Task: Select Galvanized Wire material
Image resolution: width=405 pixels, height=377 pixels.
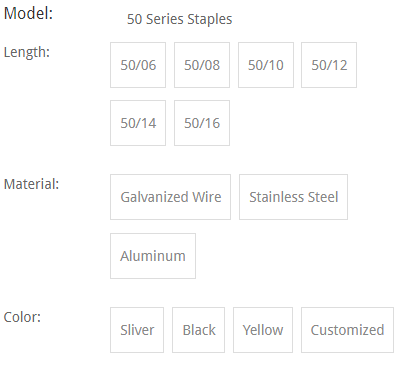Action: [x=170, y=197]
